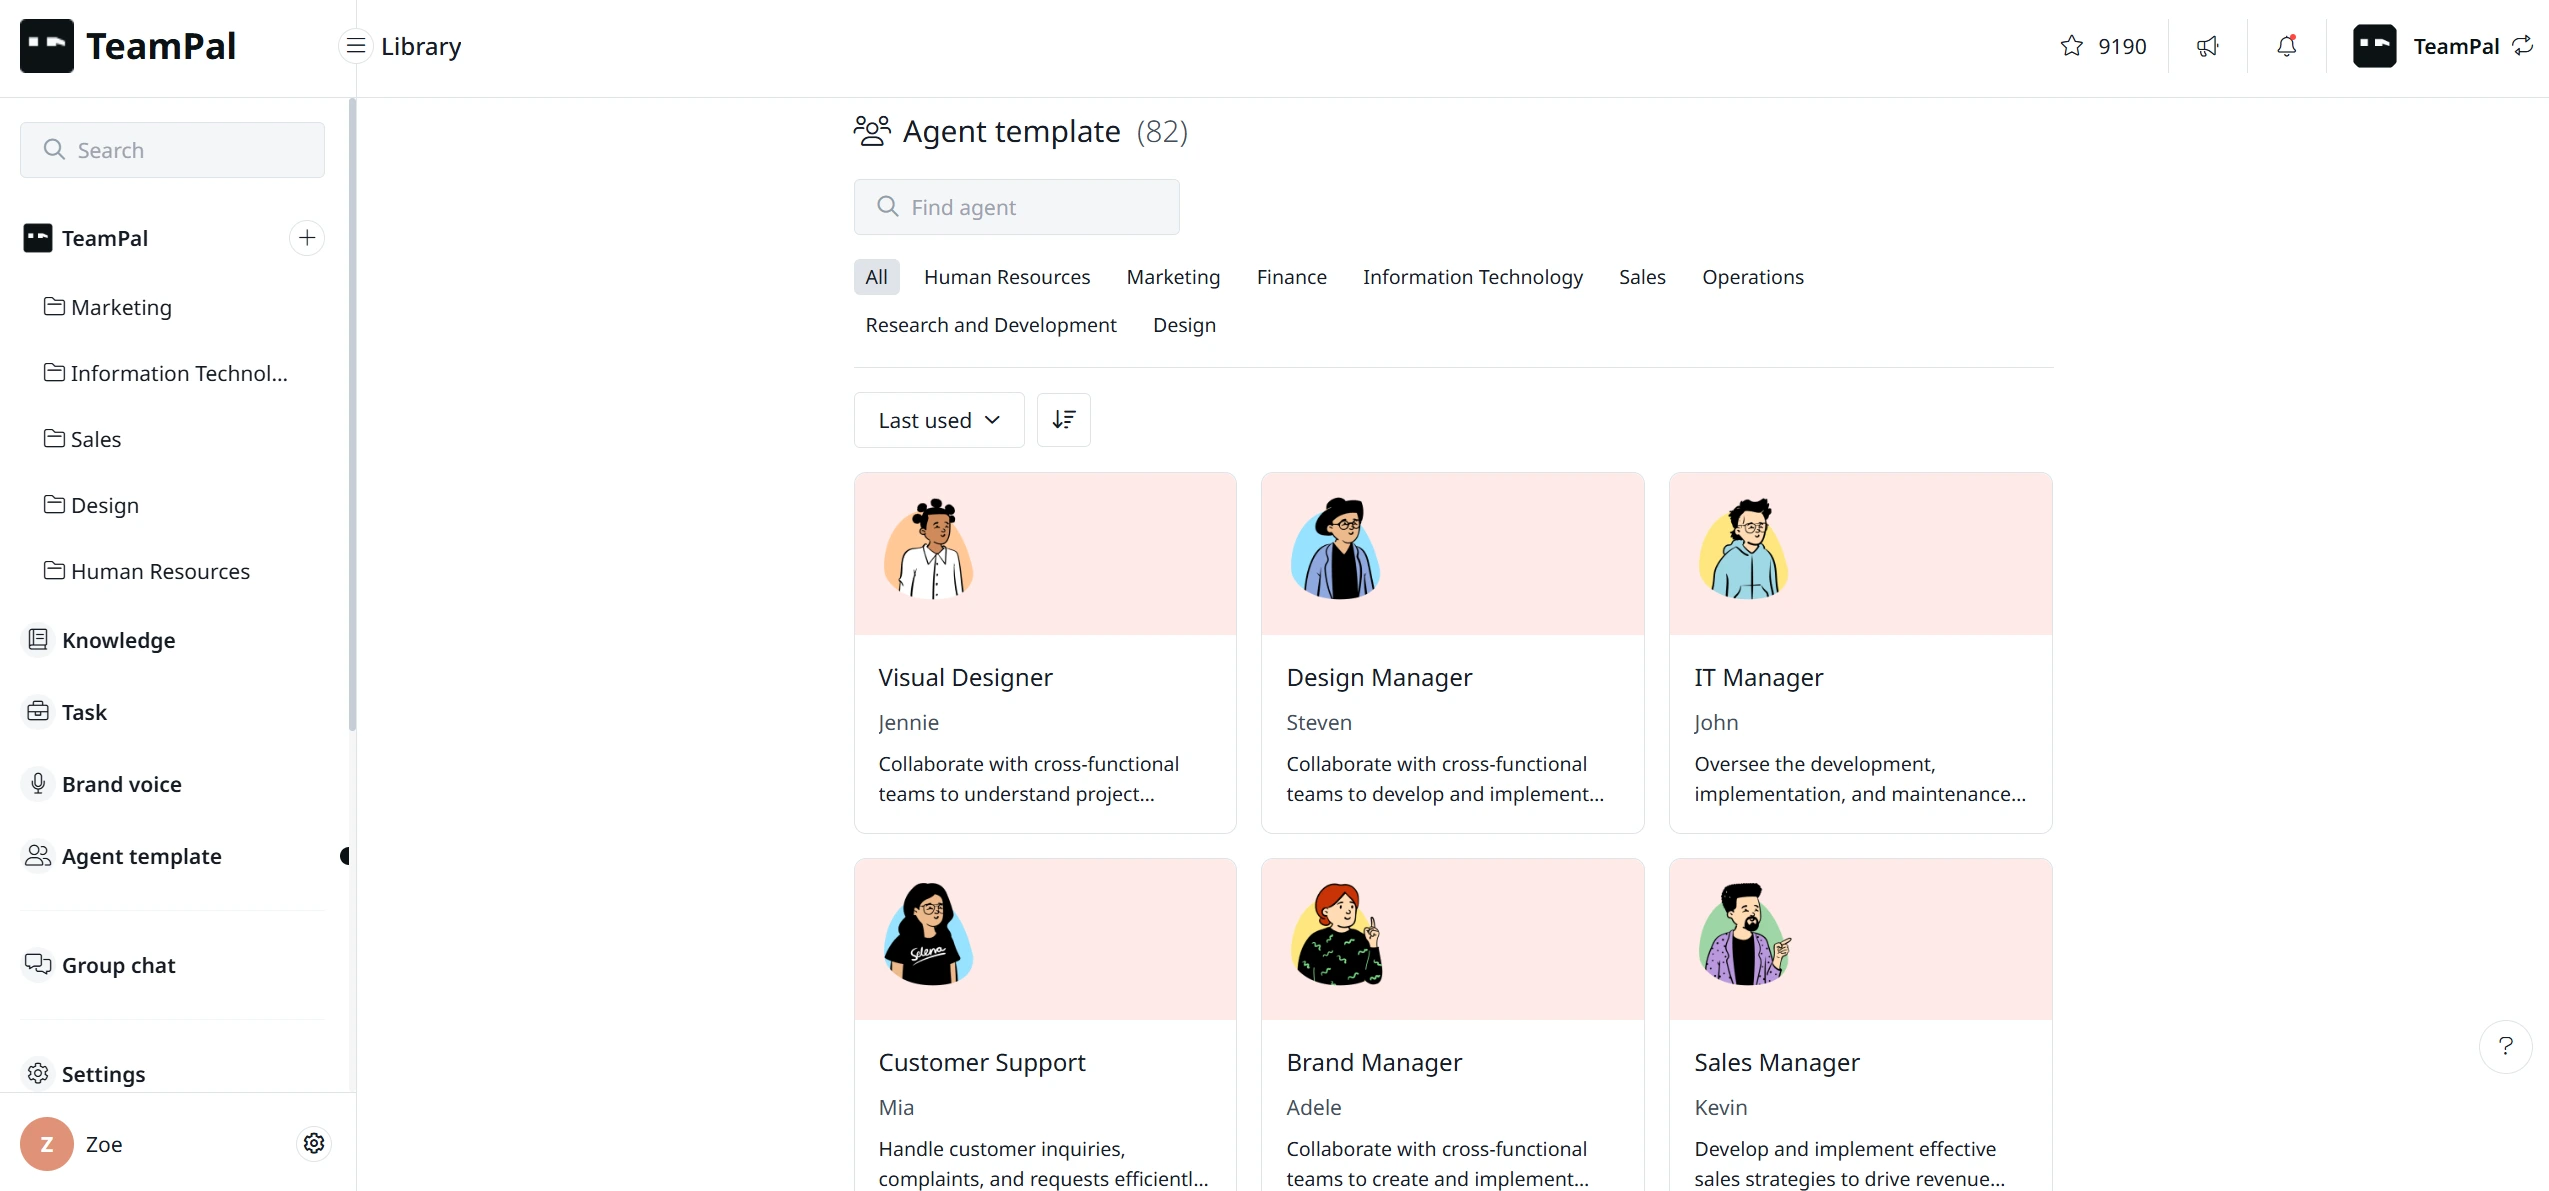Click the star credits icon
Viewport: 2549px width, 1191px height.
click(2071, 46)
